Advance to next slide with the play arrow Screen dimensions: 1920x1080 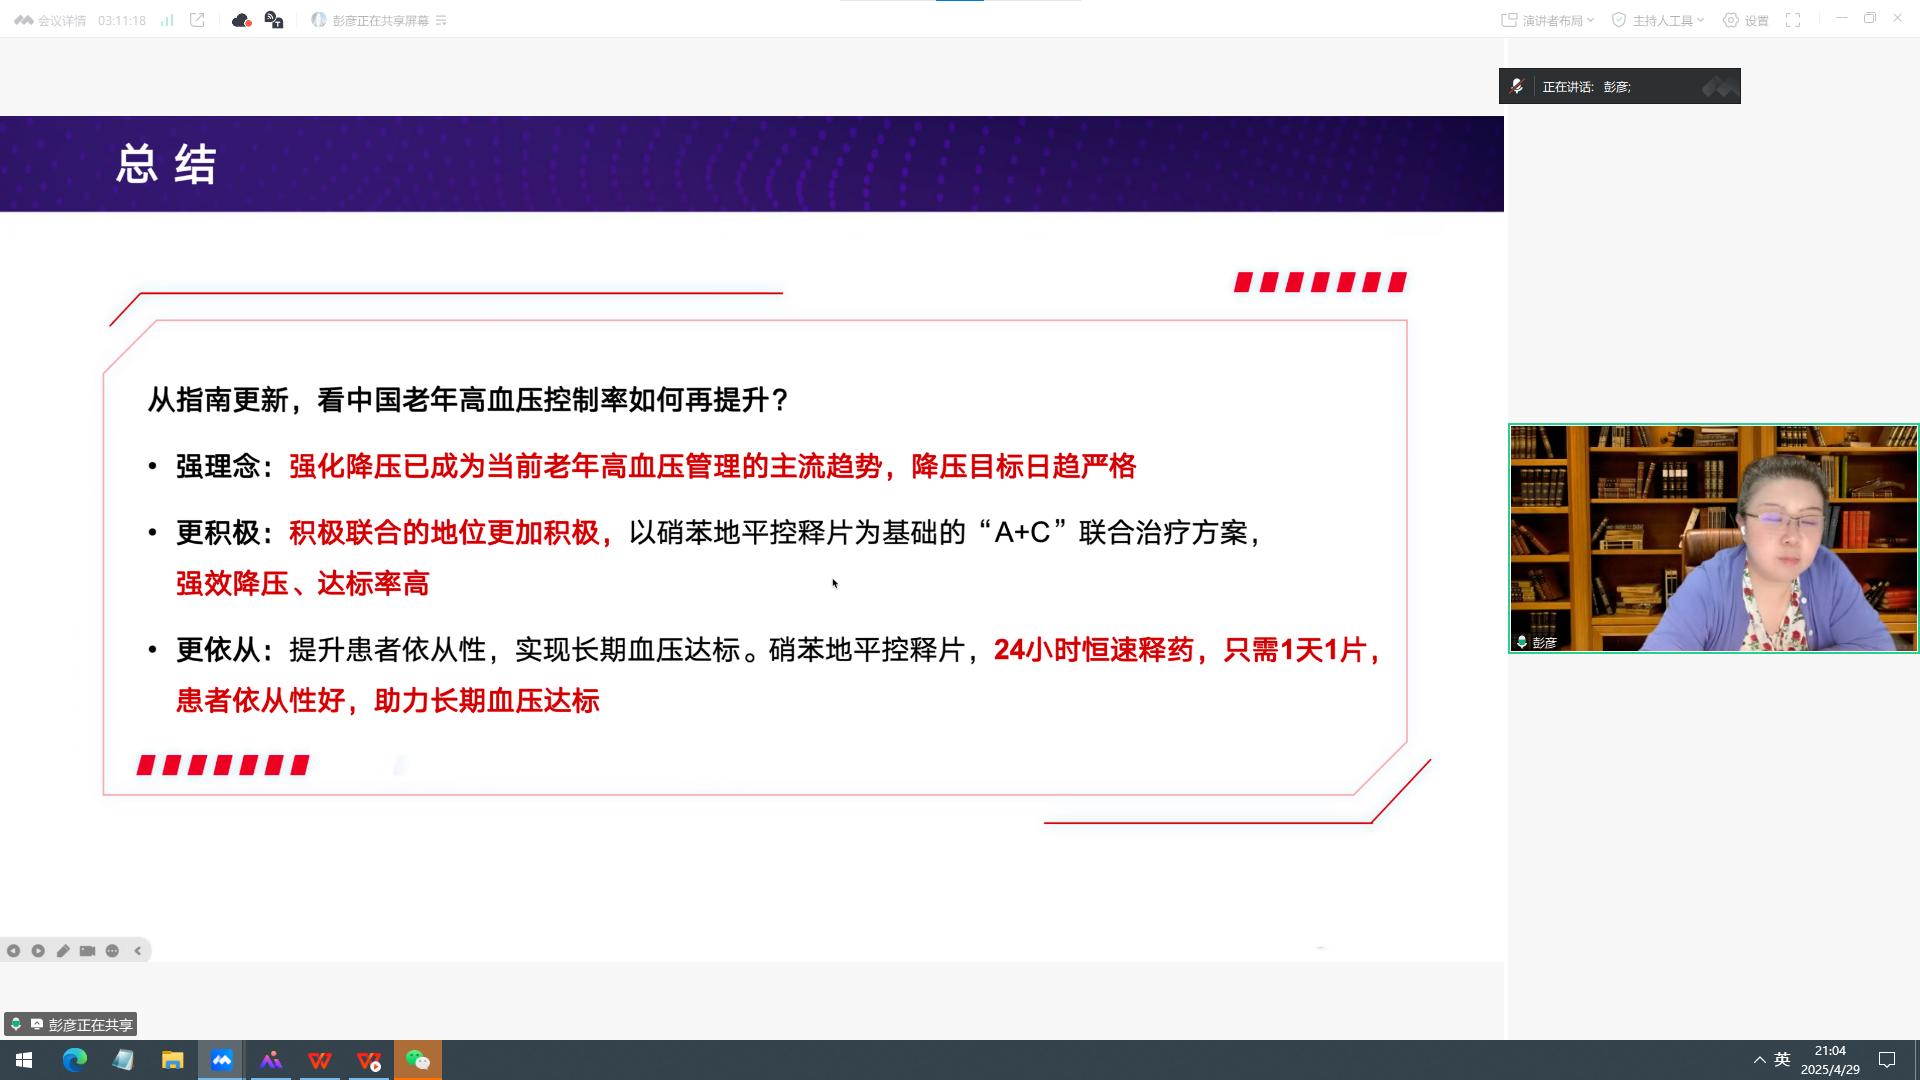coord(38,951)
